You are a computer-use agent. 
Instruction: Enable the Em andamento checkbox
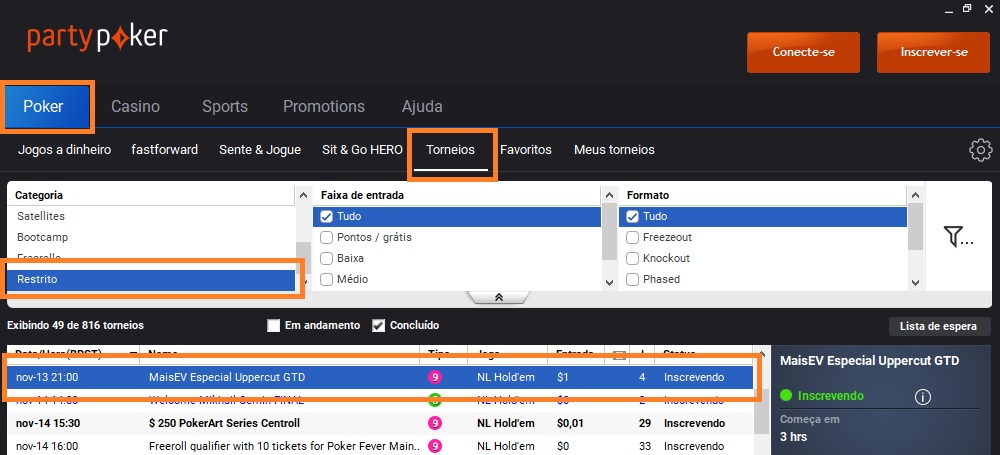tap(274, 325)
